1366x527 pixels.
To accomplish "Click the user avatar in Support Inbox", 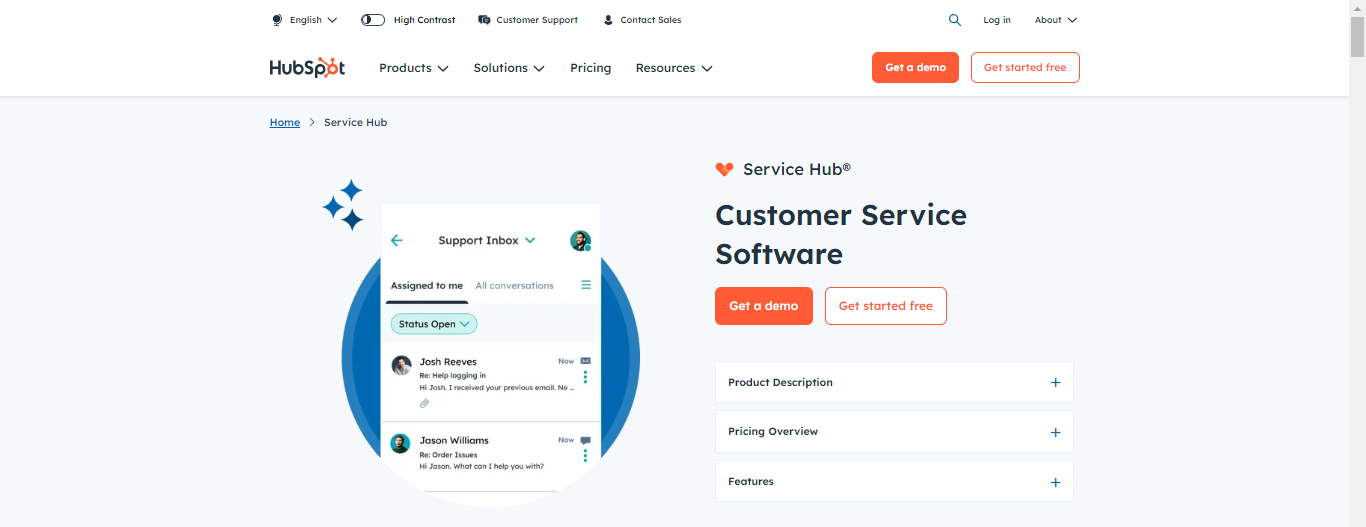I will 580,240.
